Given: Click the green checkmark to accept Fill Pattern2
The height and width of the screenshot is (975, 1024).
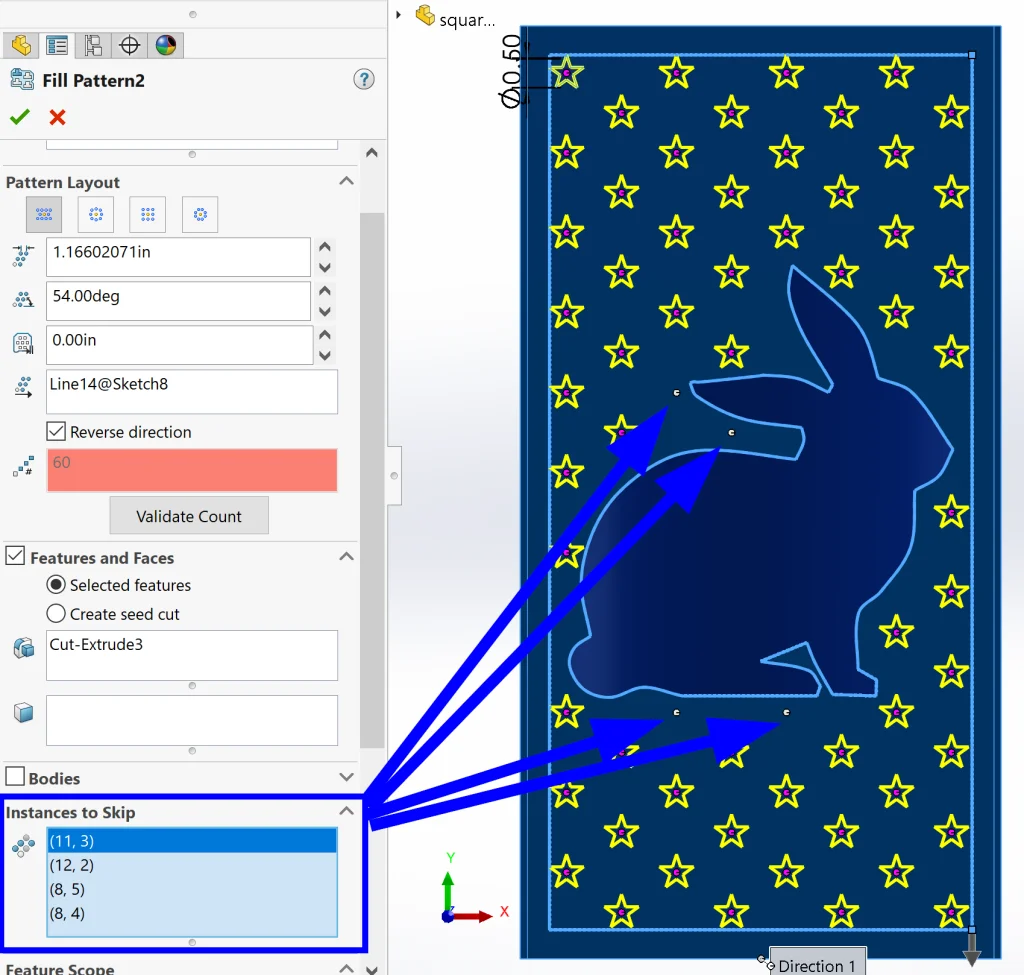Looking at the screenshot, I should 20,117.
